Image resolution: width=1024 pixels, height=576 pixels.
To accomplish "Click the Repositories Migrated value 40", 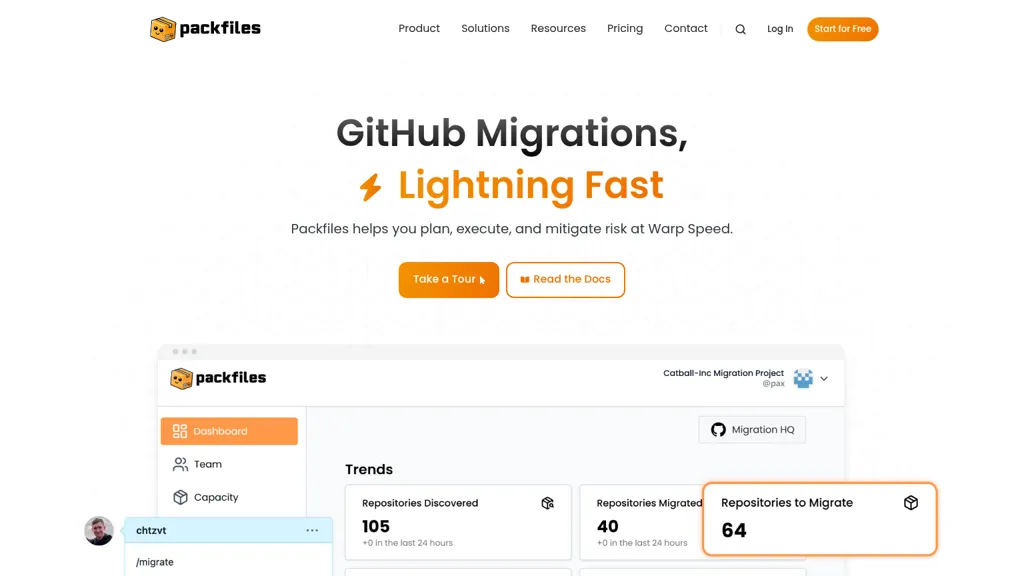I will [x=607, y=526].
